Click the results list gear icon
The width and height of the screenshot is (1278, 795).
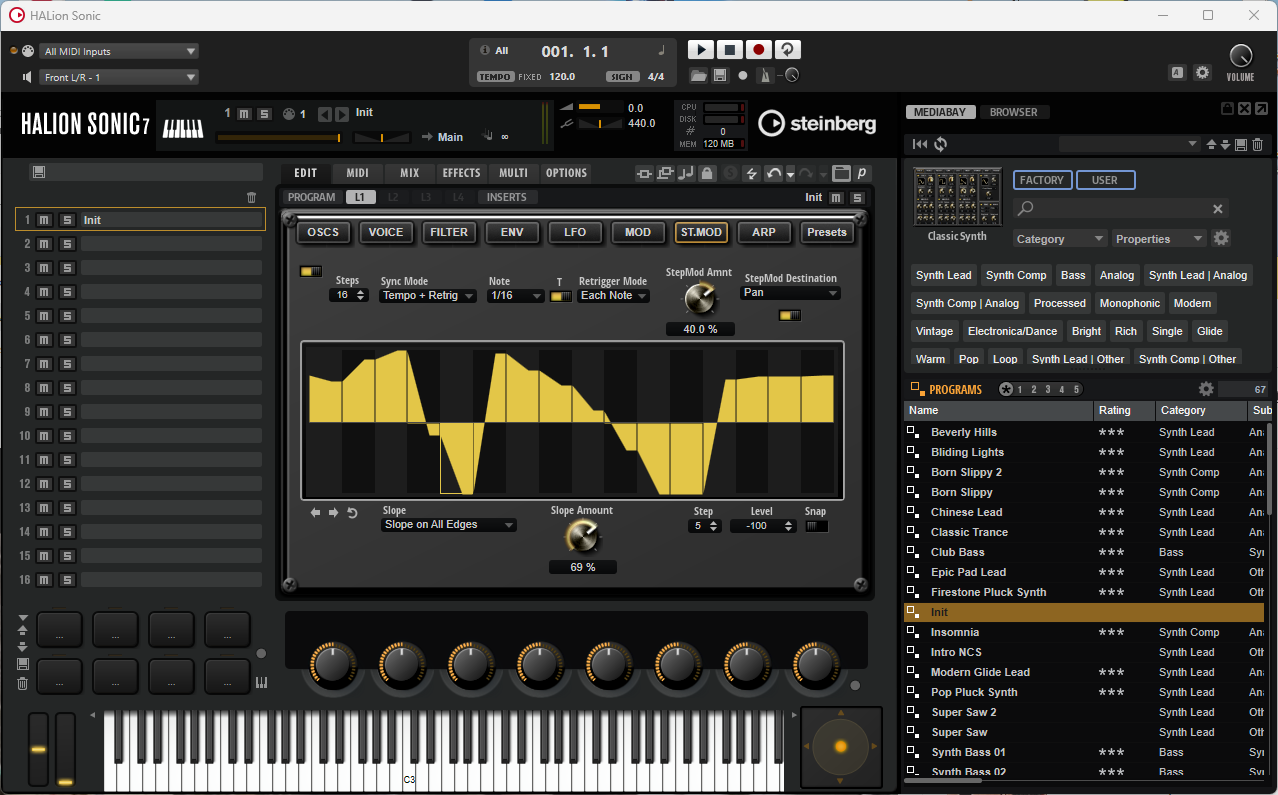1206,389
